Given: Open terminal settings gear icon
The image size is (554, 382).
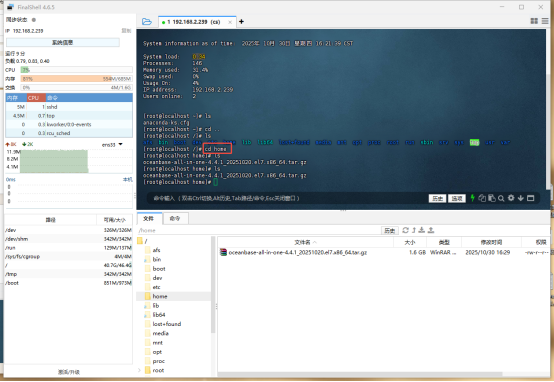Looking at the screenshot, I should (x=511, y=198).
